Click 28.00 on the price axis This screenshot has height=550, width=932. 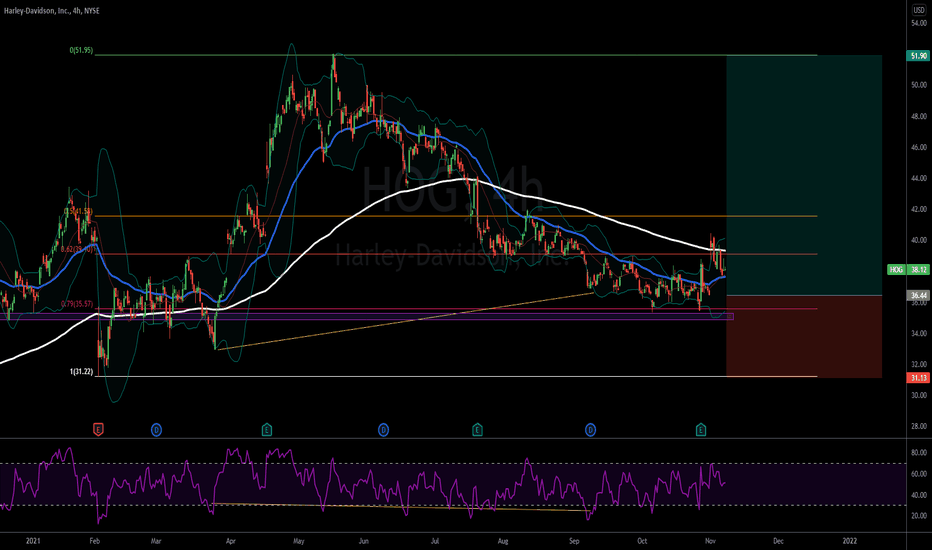pyautogui.click(x=919, y=426)
